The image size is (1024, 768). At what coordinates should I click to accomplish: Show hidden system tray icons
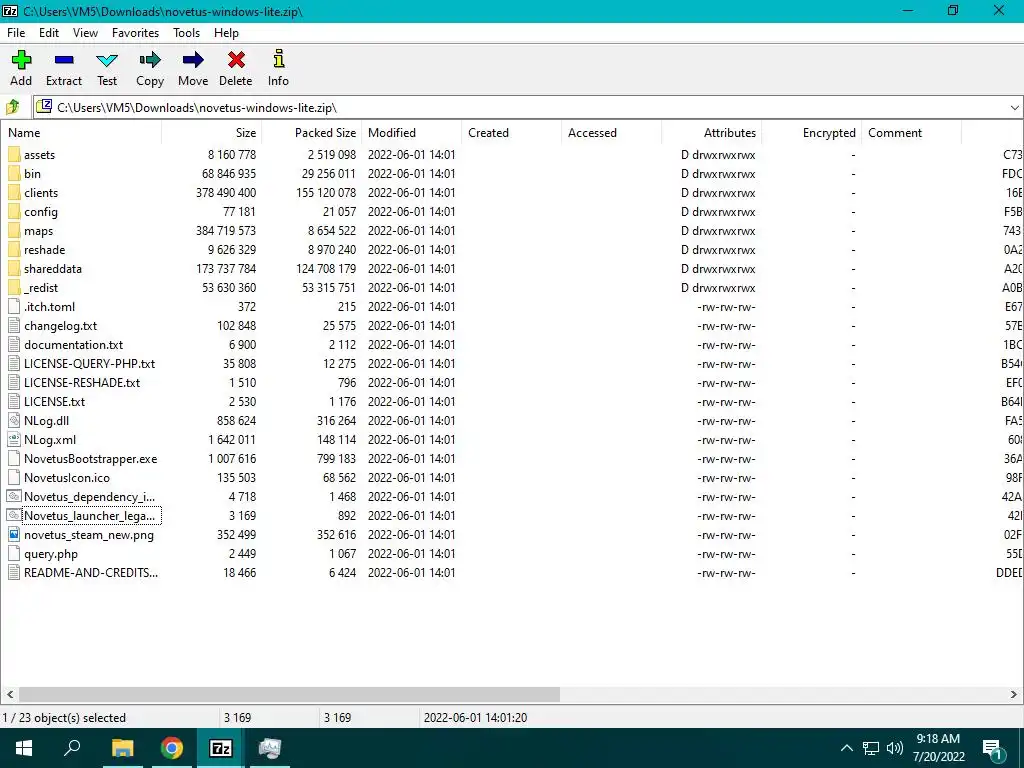(846, 748)
